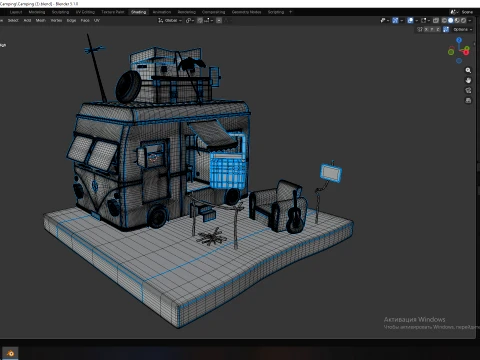Open the UV Editing workspace tab

[85, 12]
